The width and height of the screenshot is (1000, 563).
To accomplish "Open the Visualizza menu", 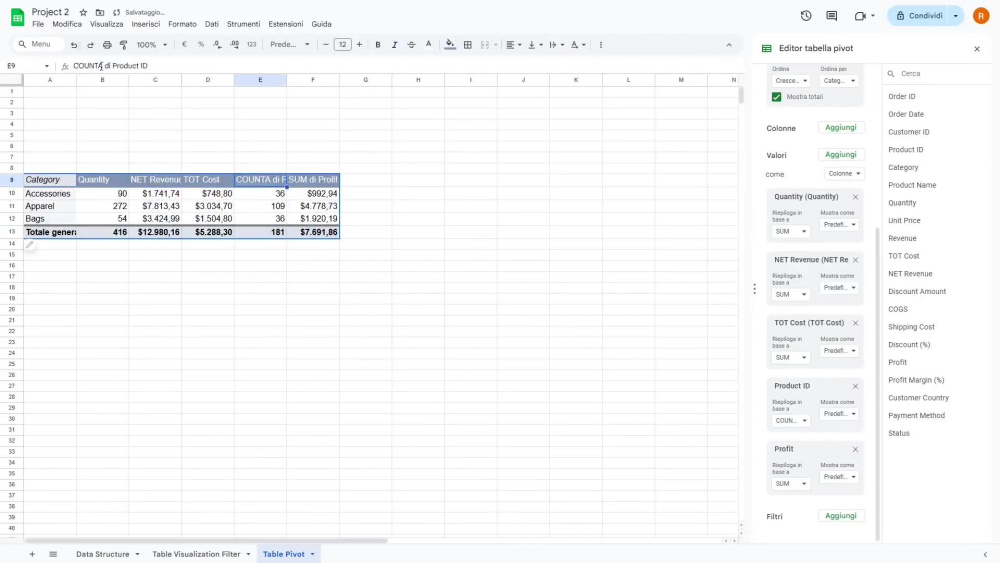I will (x=107, y=24).
